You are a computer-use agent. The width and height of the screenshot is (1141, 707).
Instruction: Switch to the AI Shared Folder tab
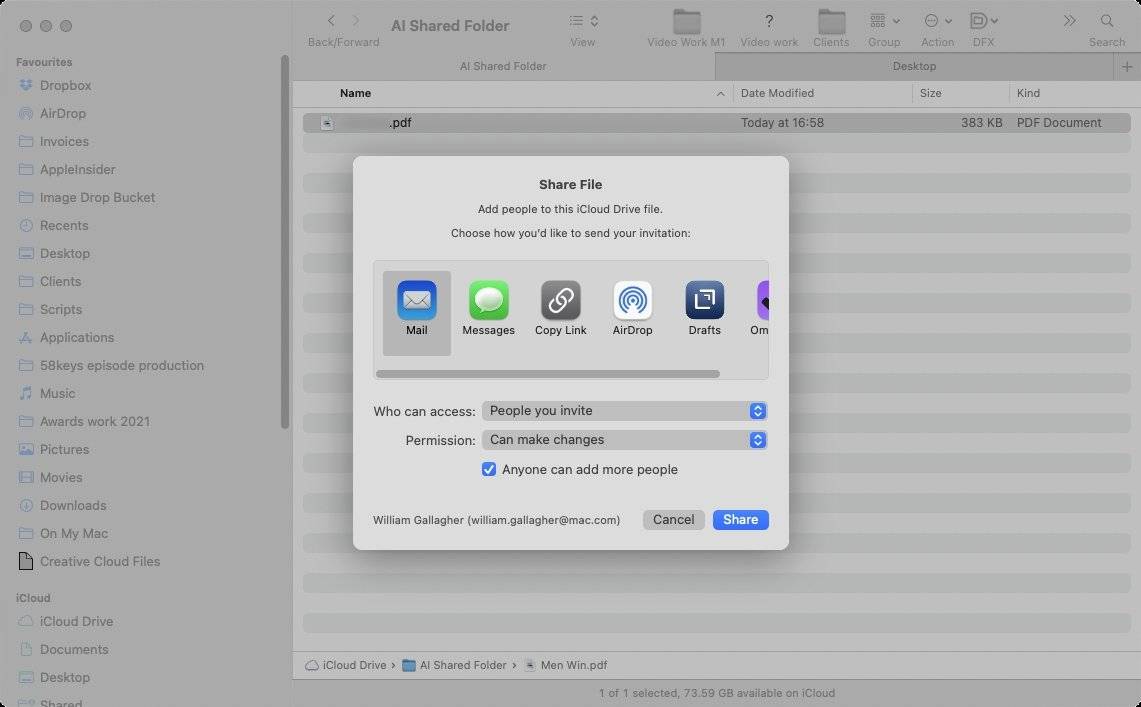[503, 66]
